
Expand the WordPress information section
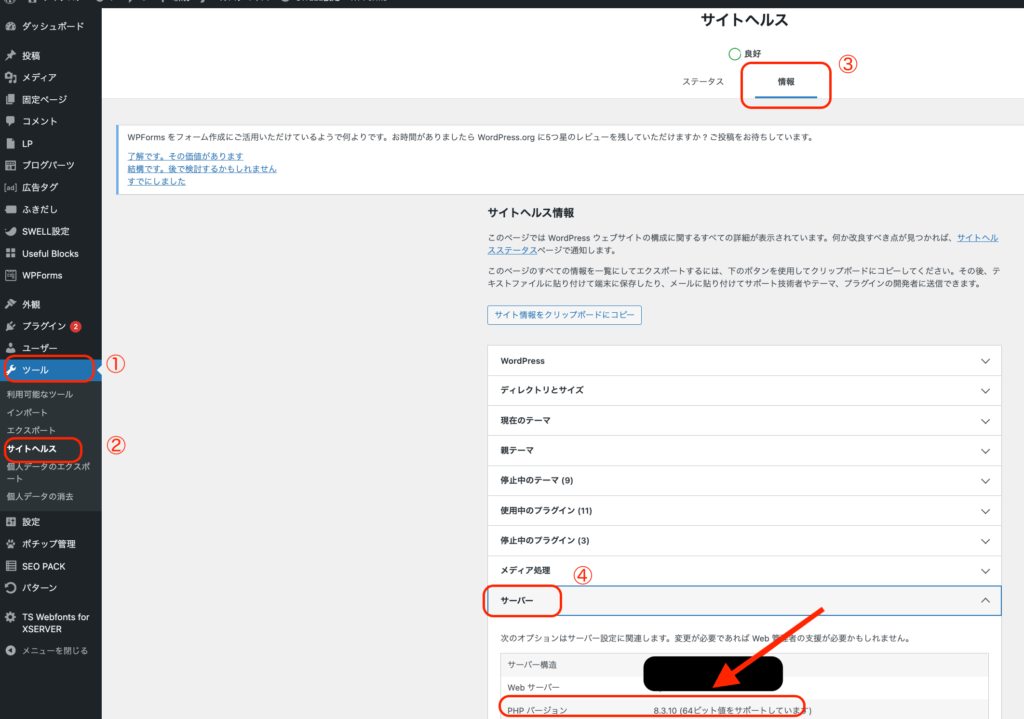pos(741,361)
